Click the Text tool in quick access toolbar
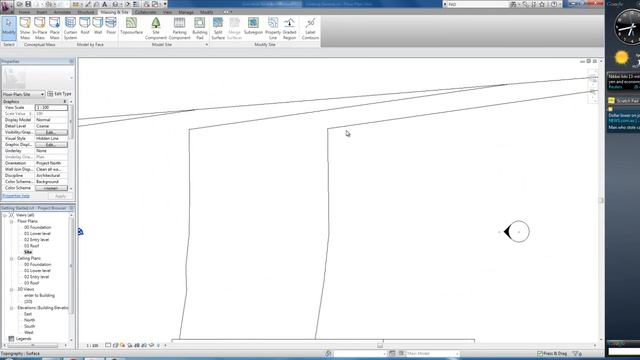640x360 pixels. [105, 4]
